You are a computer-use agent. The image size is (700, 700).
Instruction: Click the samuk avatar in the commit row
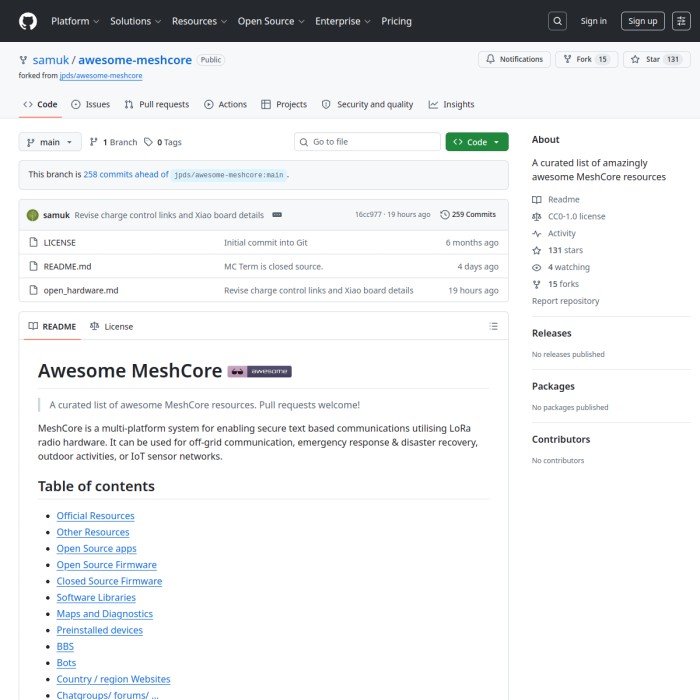tap(33, 215)
